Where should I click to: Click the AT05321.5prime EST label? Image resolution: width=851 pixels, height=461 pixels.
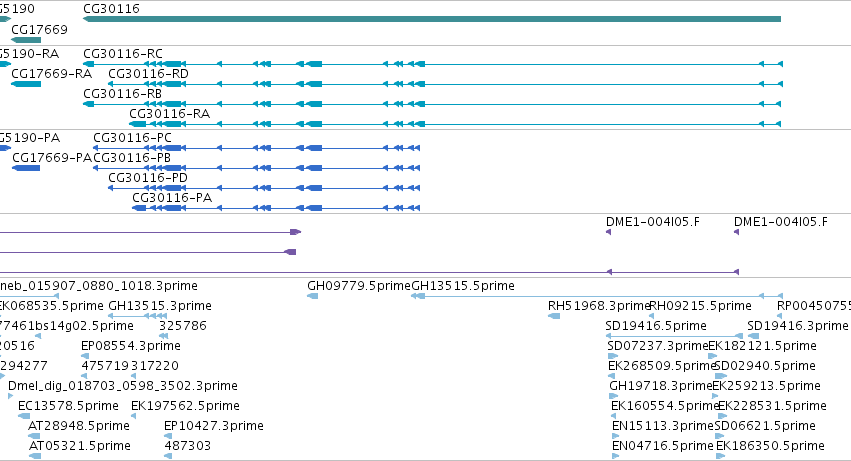(80, 447)
